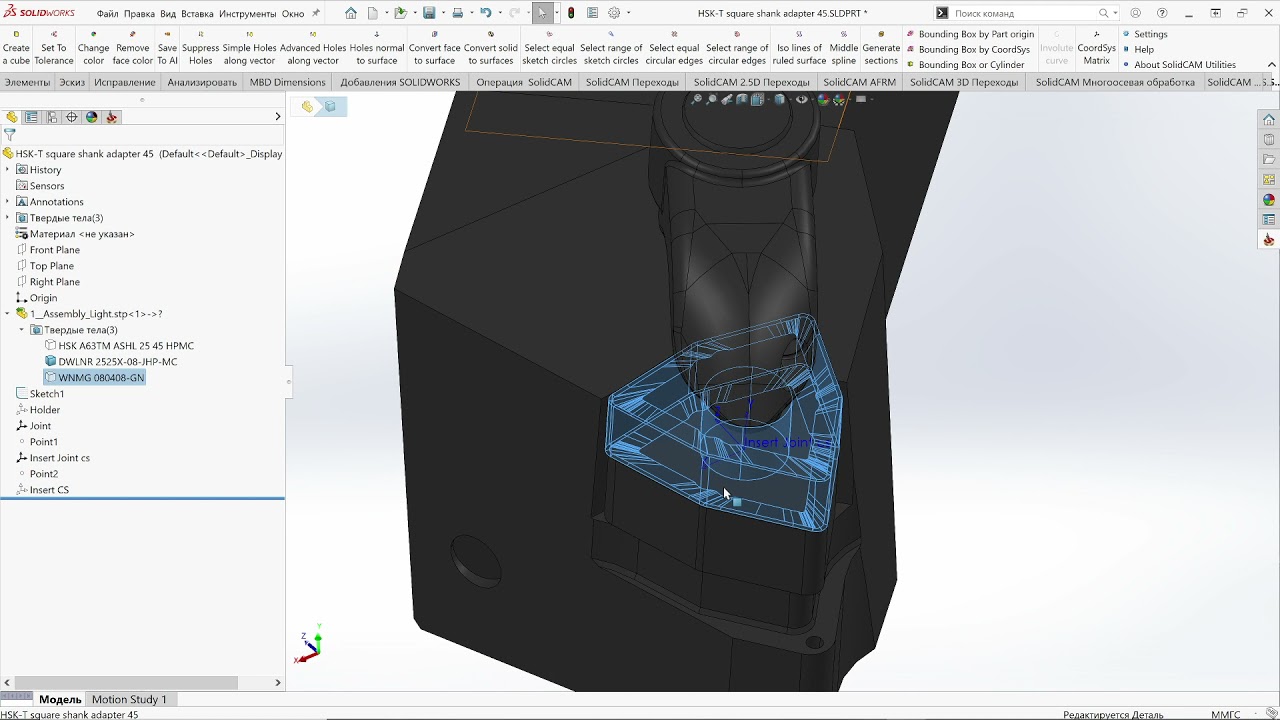Click Select range of sketch circles
The height and width of the screenshot is (720, 1280).
point(611,47)
